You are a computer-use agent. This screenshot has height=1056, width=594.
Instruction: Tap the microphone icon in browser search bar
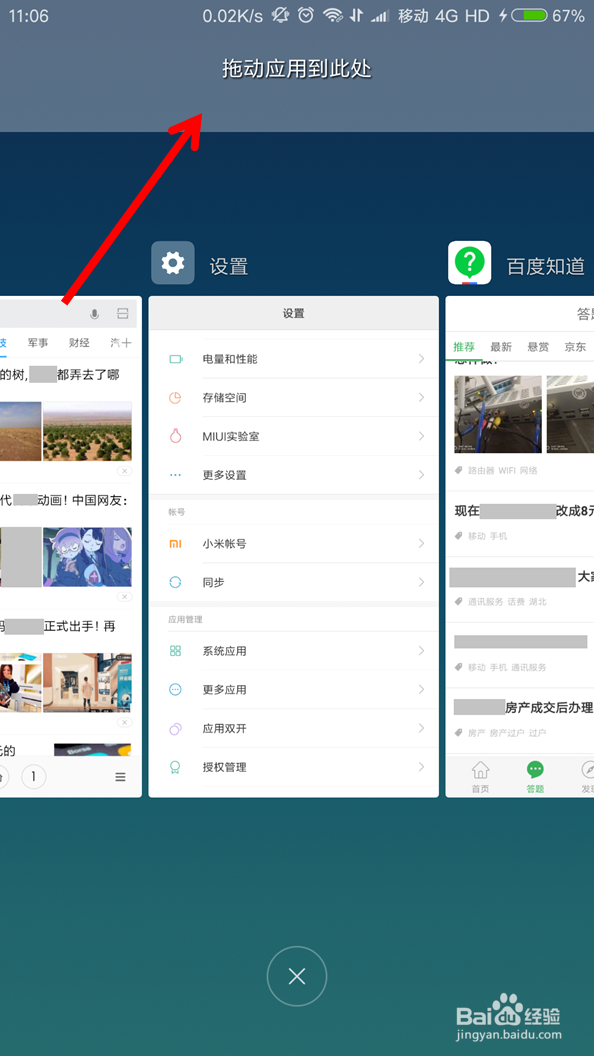pyautogui.click(x=94, y=314)
